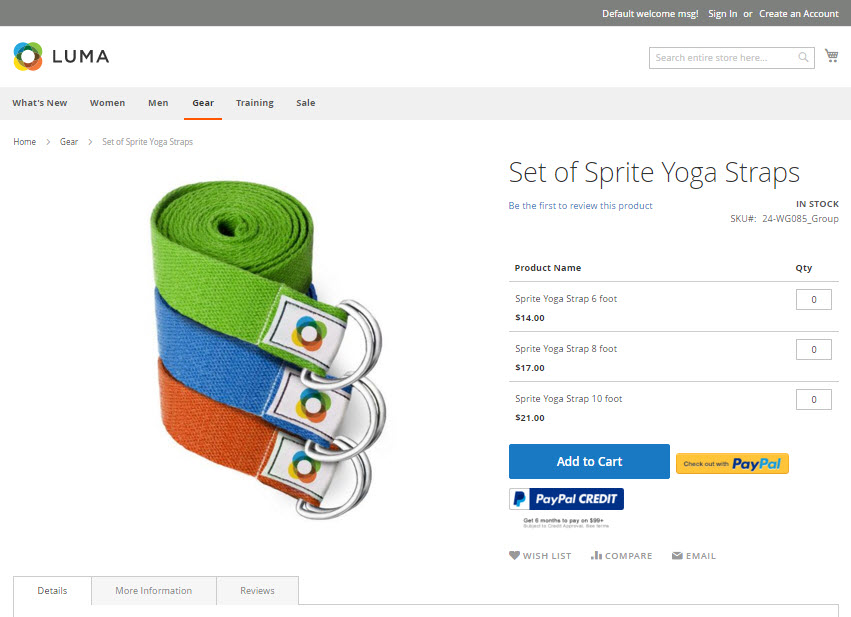851x617 pixels.
Task: Click Be the first to review this product
Action: coord(578,205)
